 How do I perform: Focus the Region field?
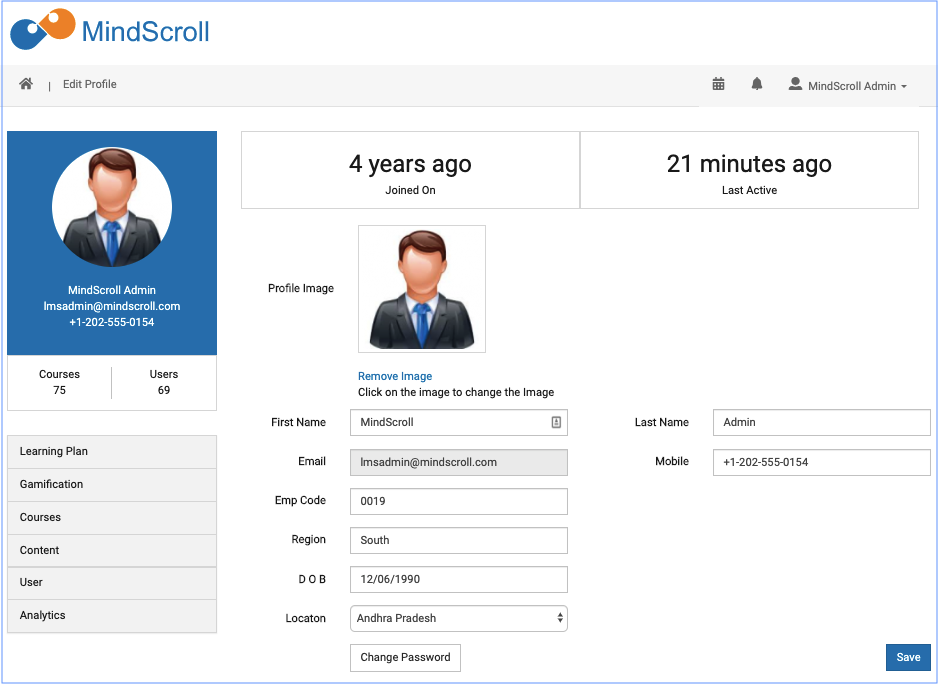(459, 540)
